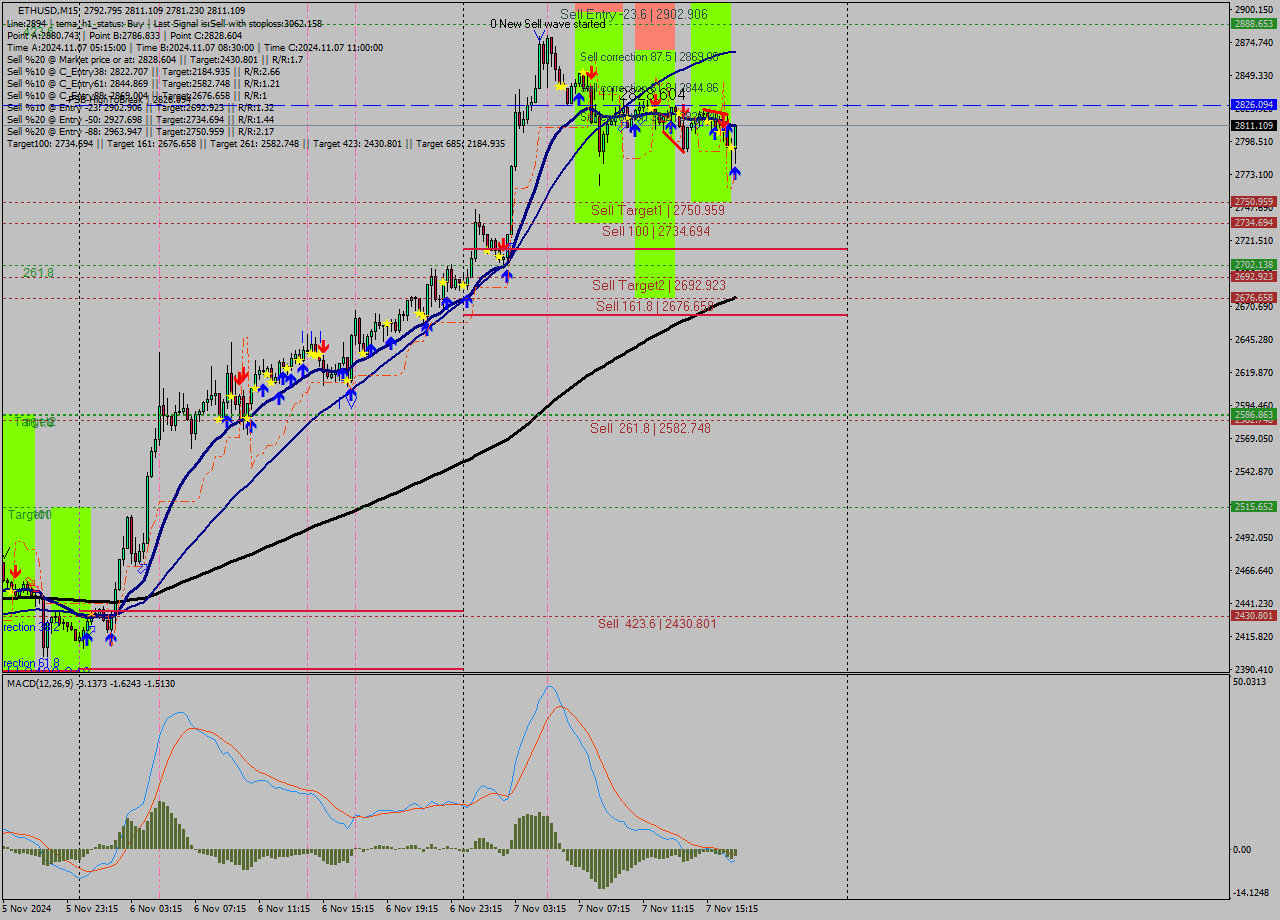Click the 'Sell Target2 | 2692.923' label
Image resolution: width=1280 pixels, height=920 pixels.
(659, 285)
